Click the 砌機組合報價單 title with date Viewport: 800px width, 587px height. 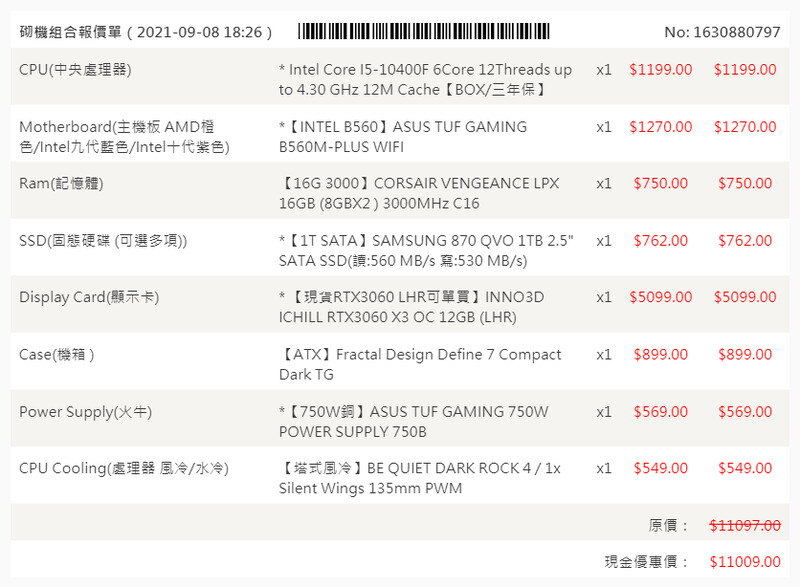coord(146,32)
